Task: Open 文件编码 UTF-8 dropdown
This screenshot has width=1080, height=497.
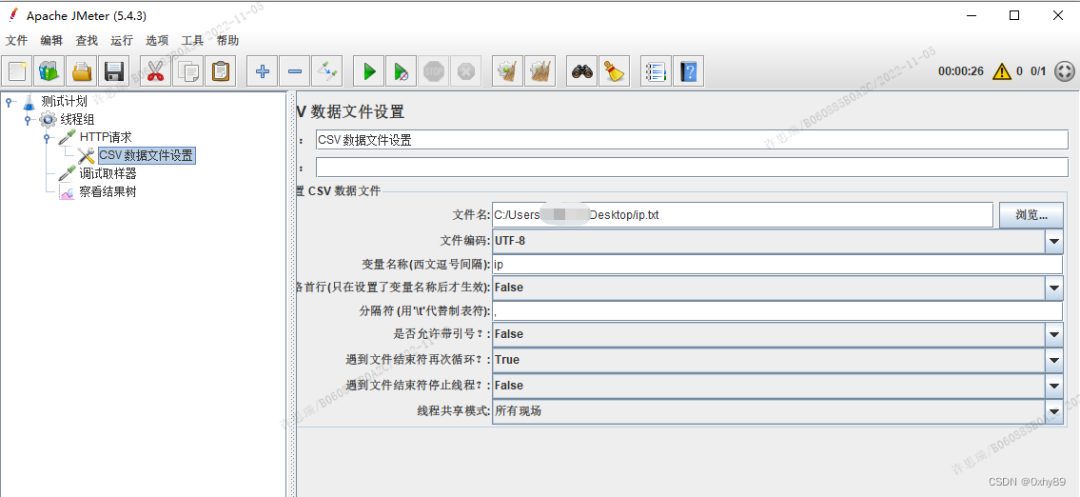Action: coord(1054,241)
